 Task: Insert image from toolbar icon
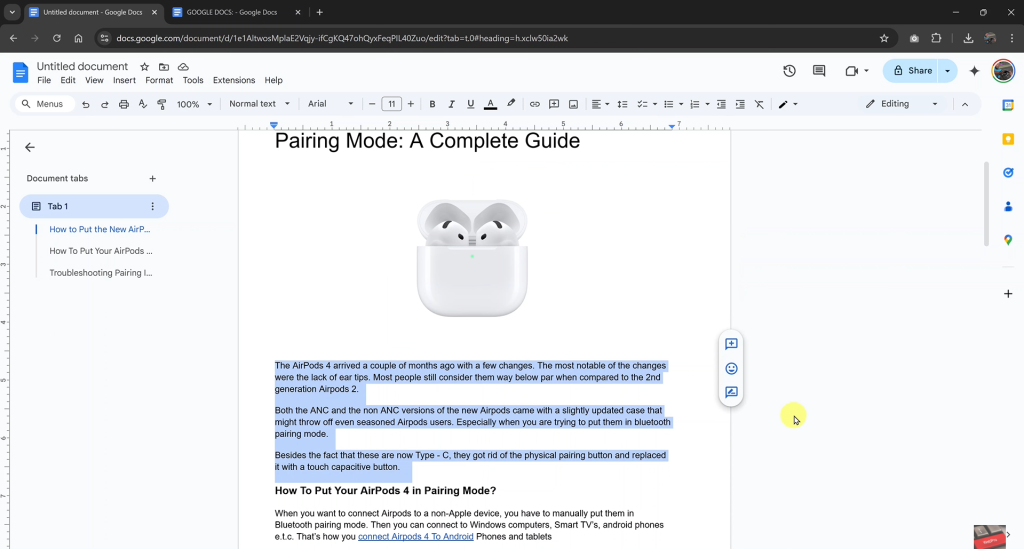point(573,104)
